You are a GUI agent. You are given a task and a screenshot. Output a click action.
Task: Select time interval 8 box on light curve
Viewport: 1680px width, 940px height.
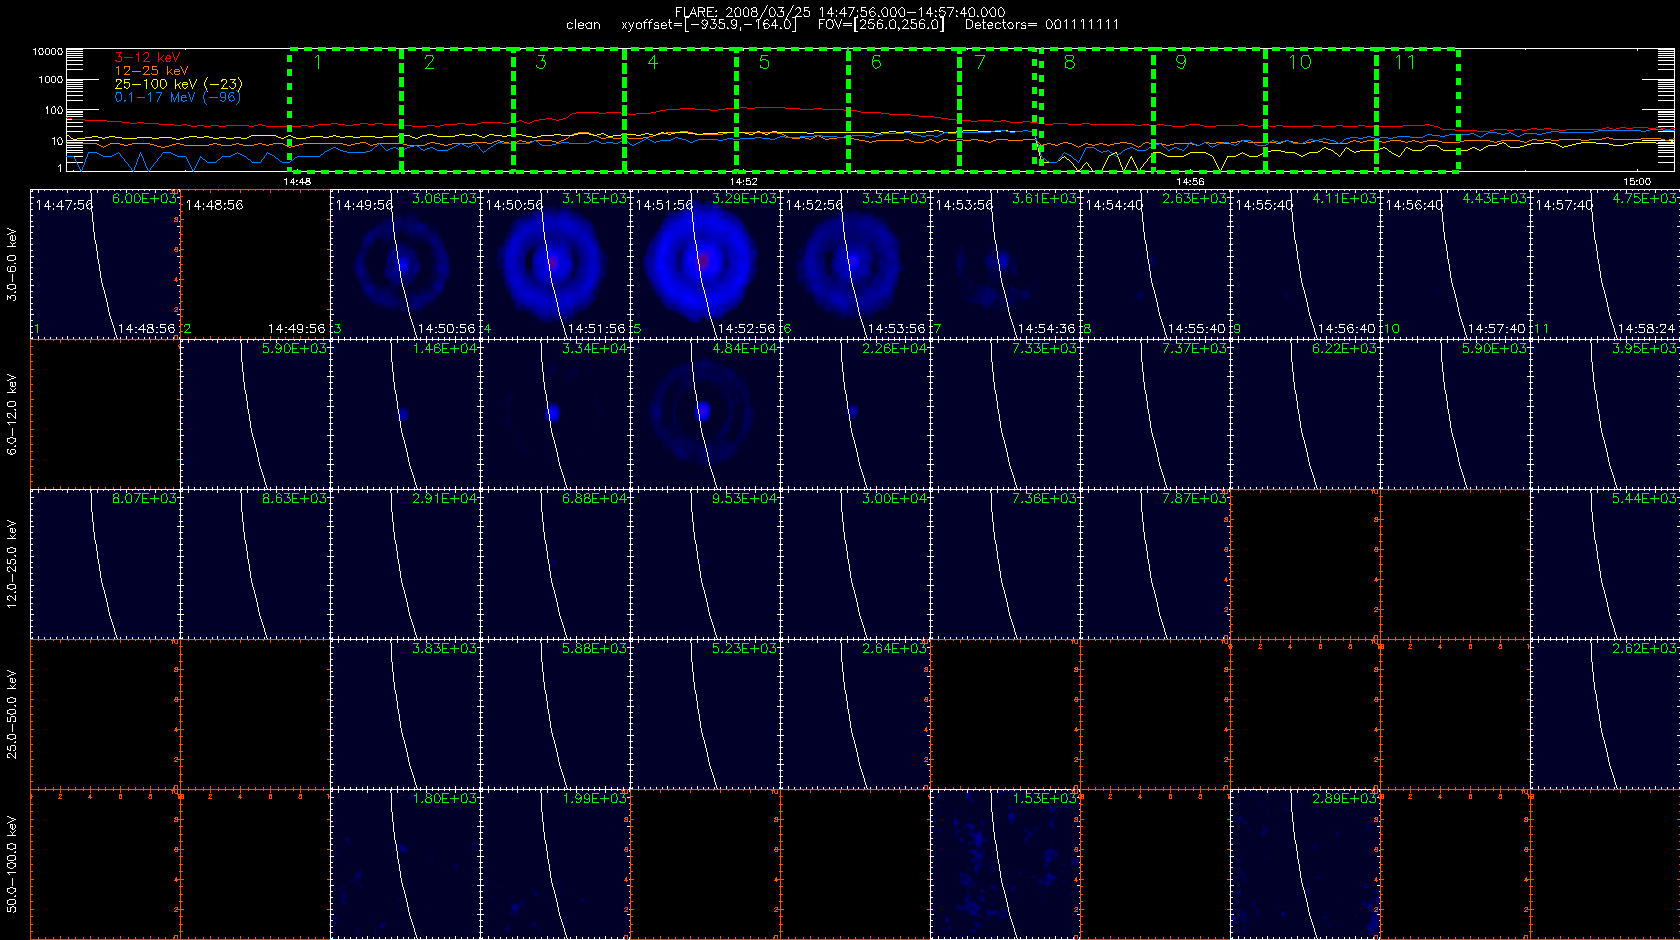[1097, 109]
